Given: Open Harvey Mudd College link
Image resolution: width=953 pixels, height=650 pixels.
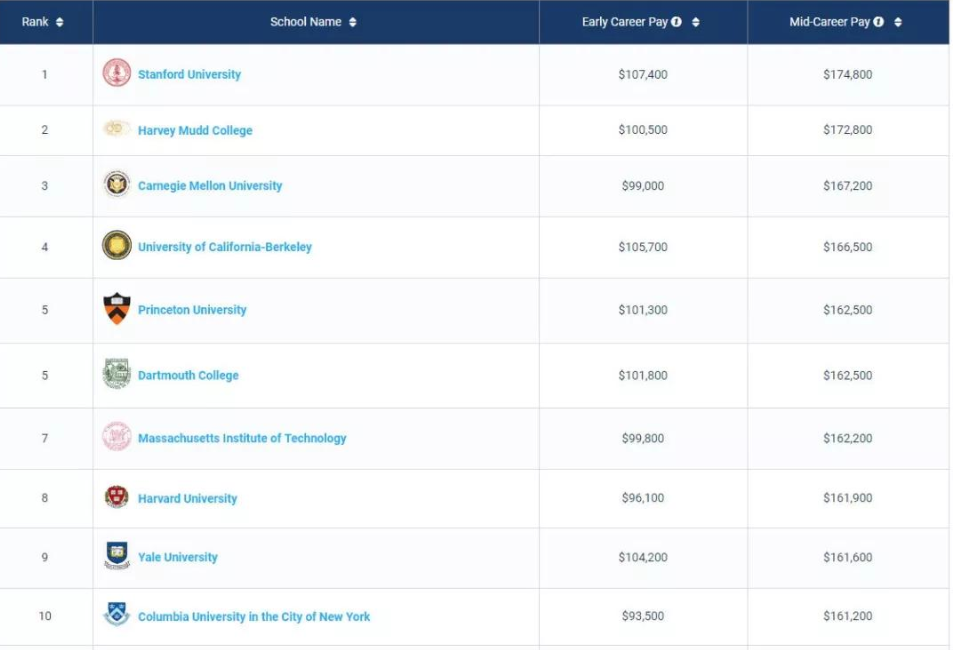Looking at the screenshot, I should 194,130.
